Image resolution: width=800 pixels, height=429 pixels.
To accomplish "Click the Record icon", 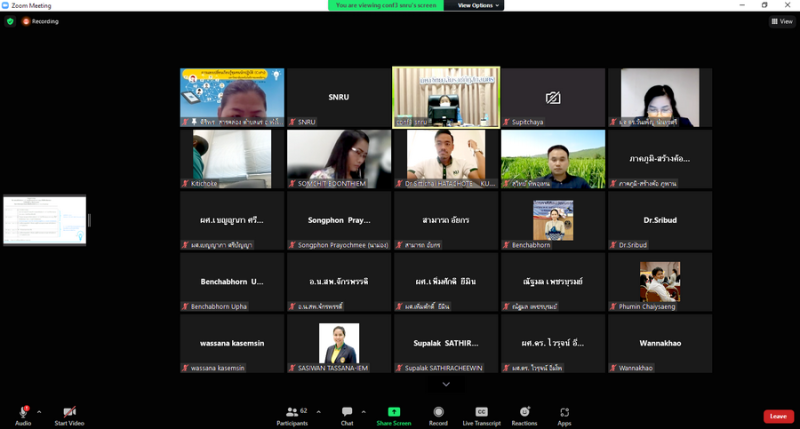I will [438, 412].
